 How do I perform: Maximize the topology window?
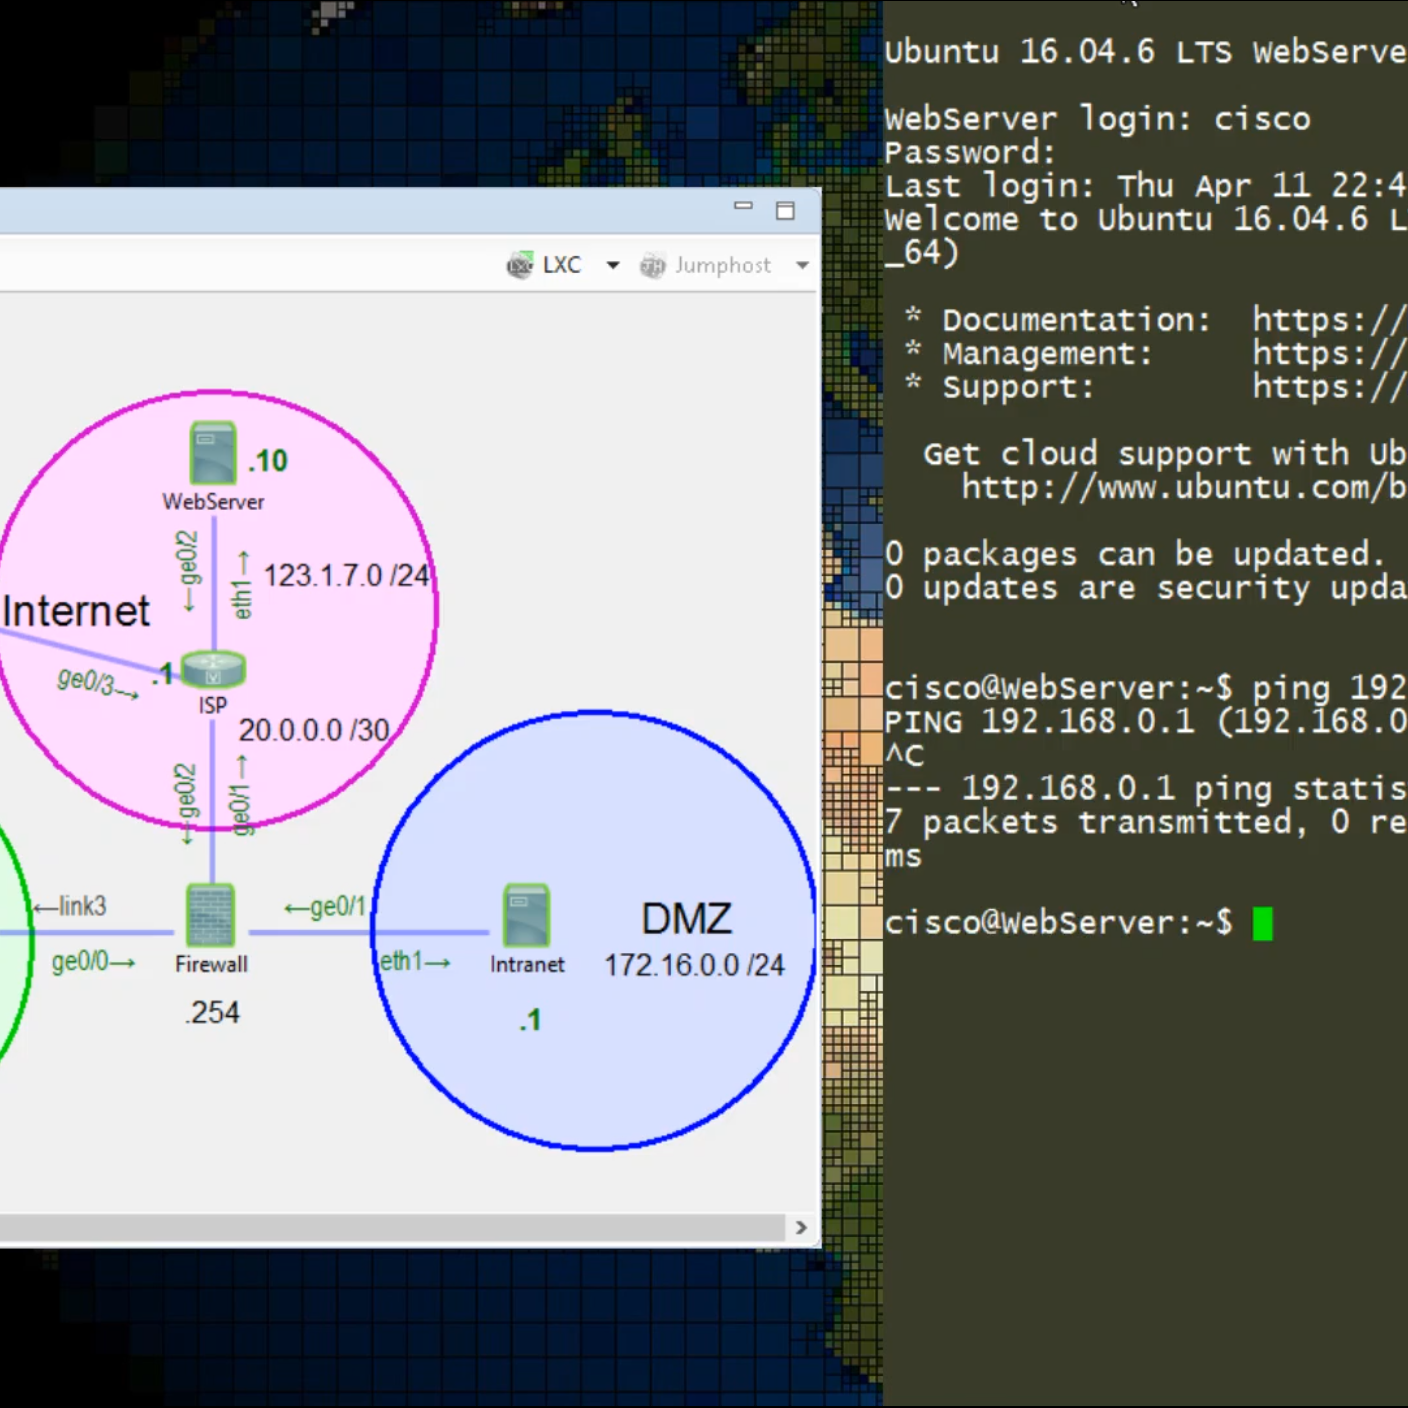coord(785,210)
